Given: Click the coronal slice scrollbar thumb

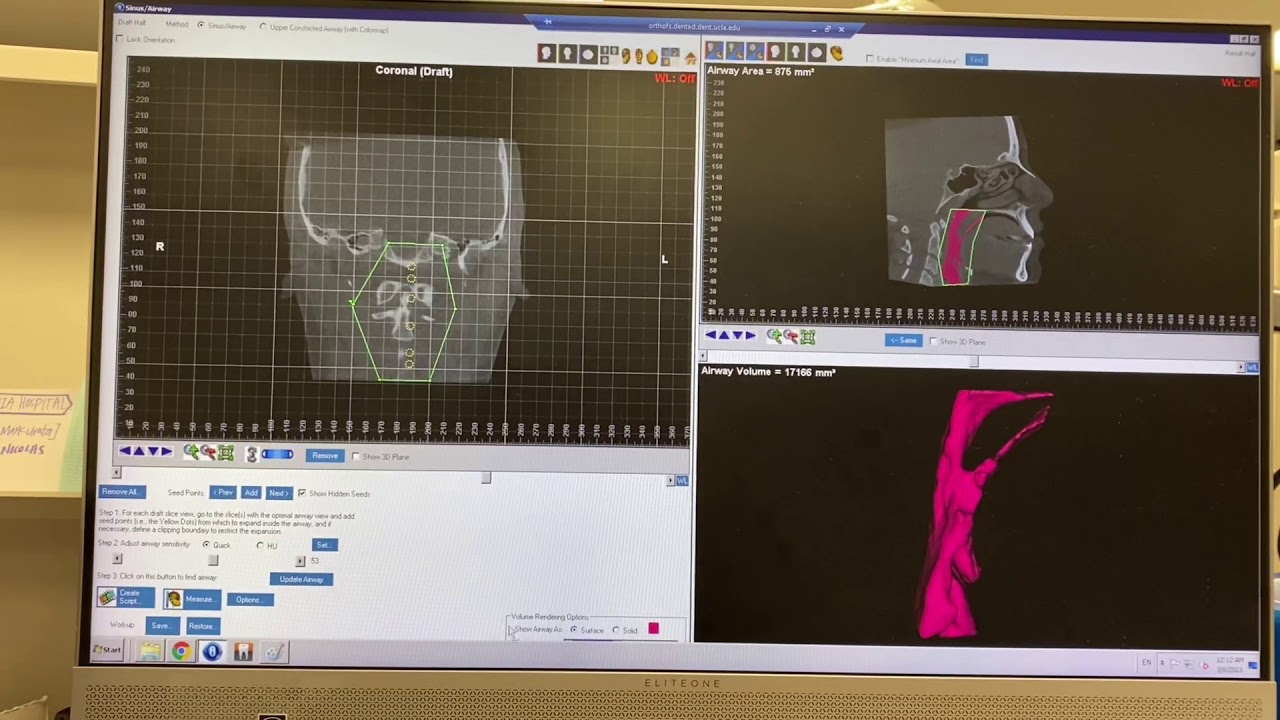Looking at the screenshot, I should tap(486, 478).
